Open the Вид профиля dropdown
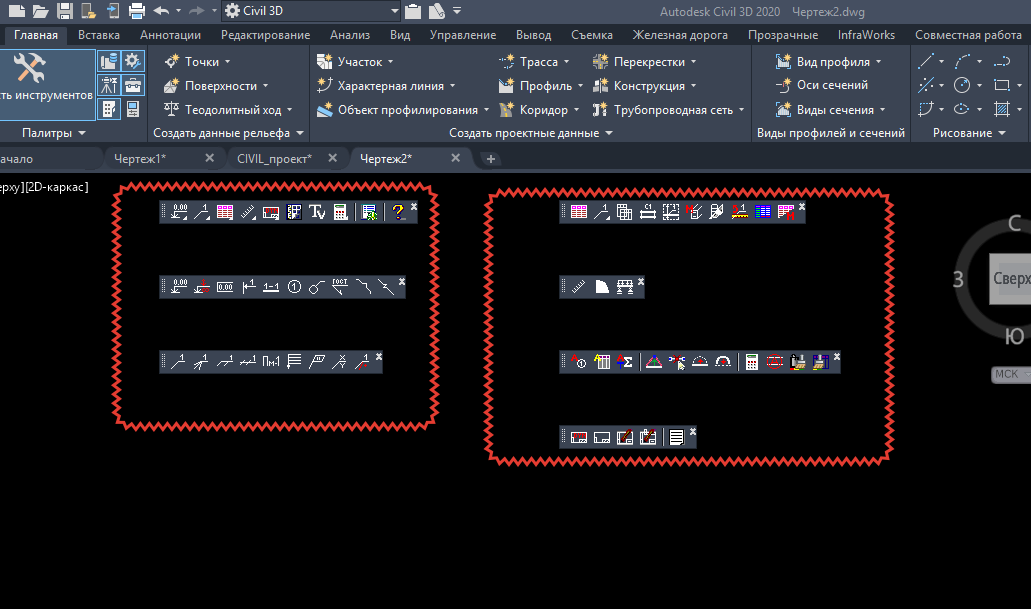1031x609 pixels. coord(878,62)
